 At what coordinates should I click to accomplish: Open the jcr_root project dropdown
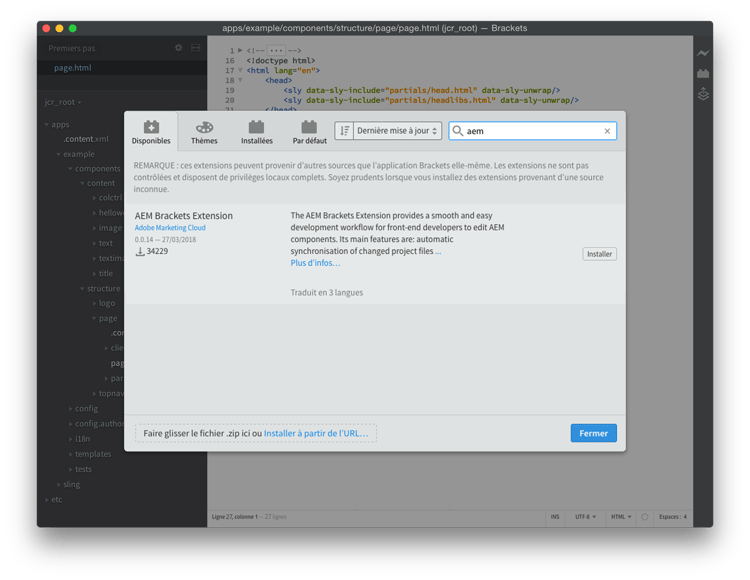tap(63, 102)
